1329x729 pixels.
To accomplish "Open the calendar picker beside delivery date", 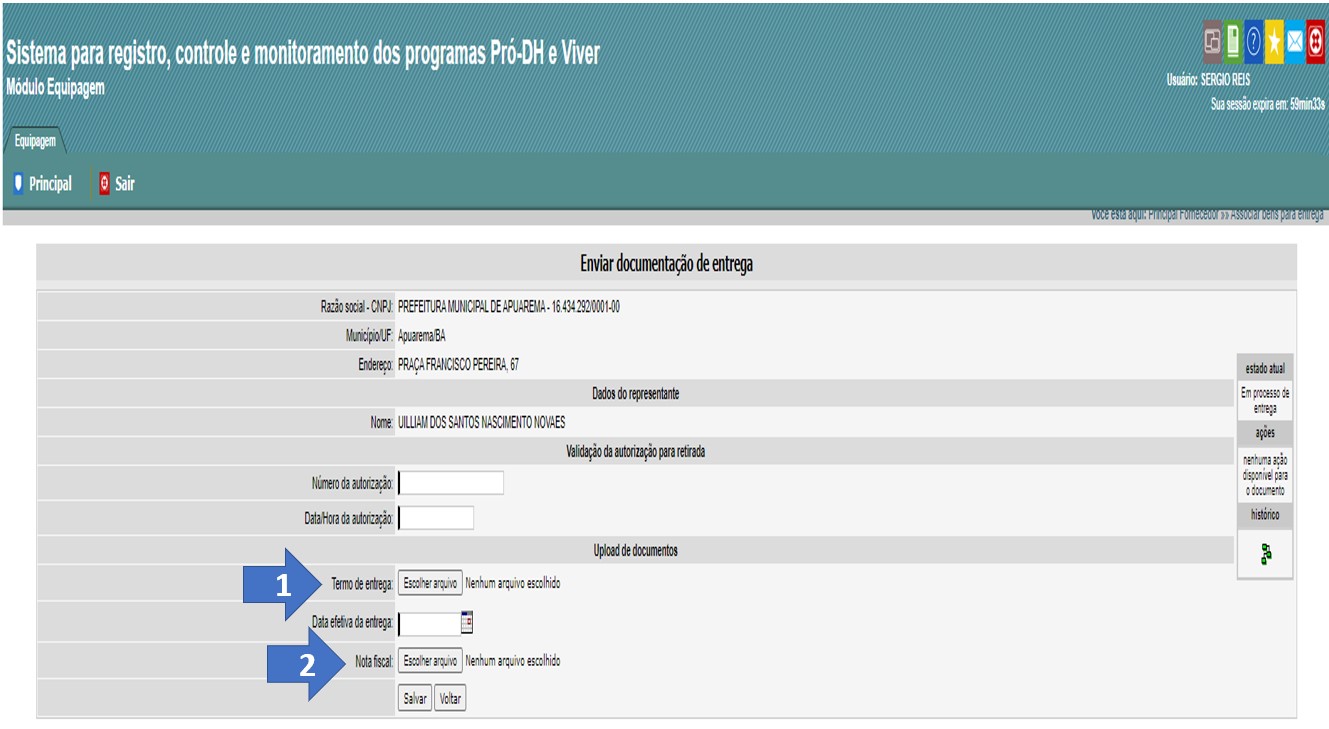I will (x=466, y=622).
